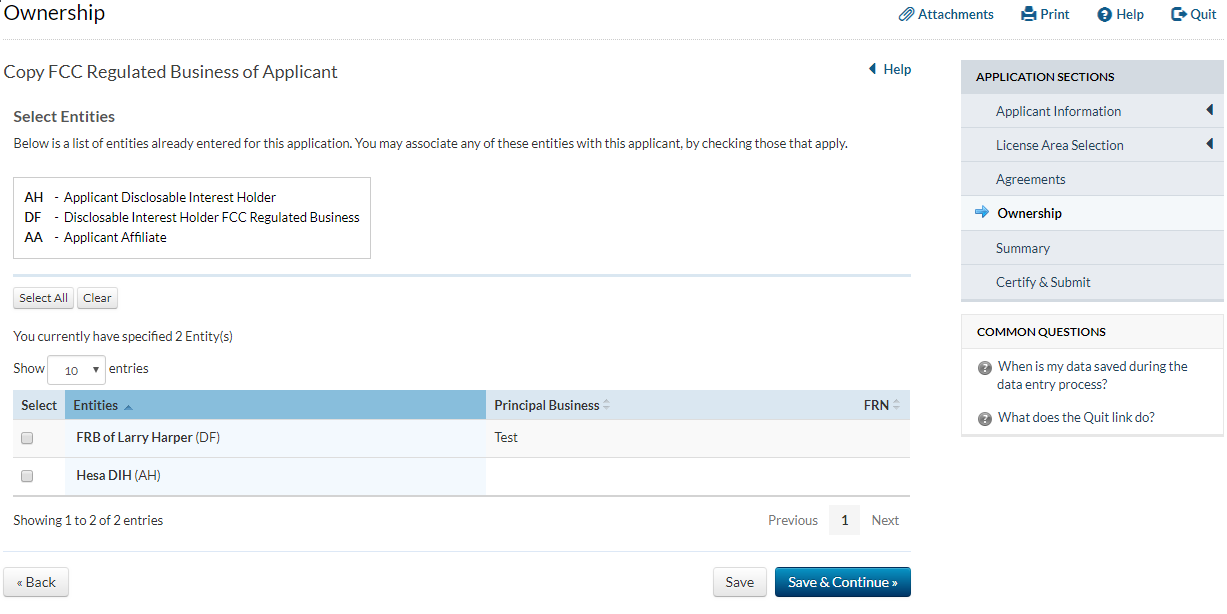Click the Attachments paperclip icon

coord(906,14)
